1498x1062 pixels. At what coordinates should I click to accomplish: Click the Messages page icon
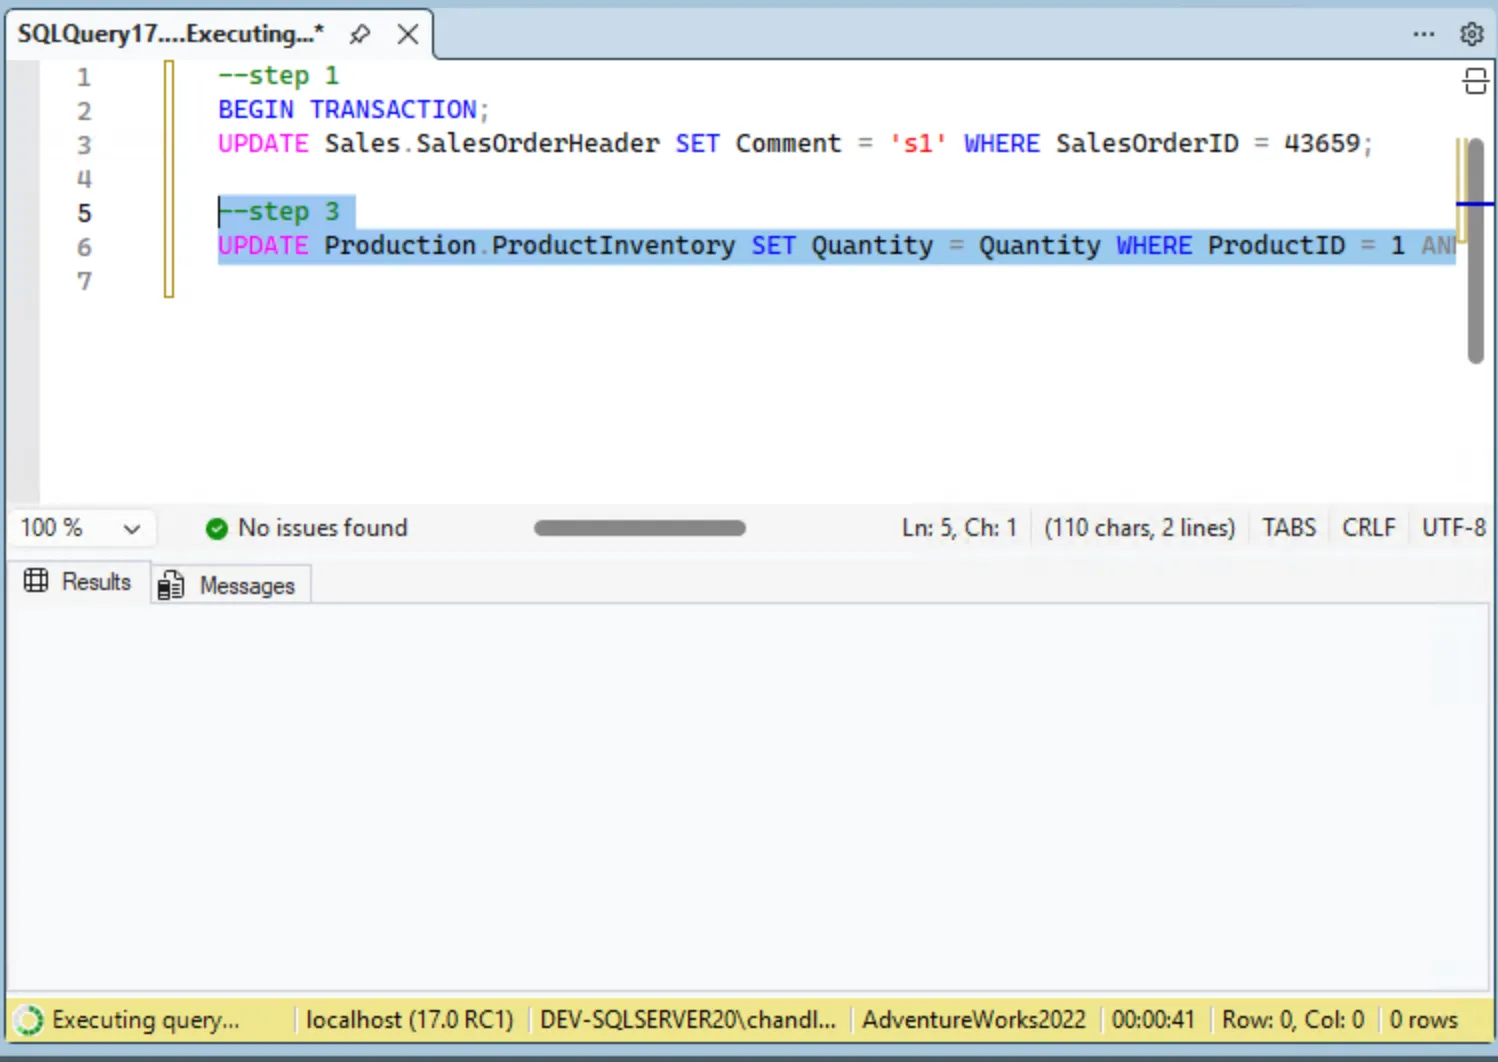(x=171, y=585)
